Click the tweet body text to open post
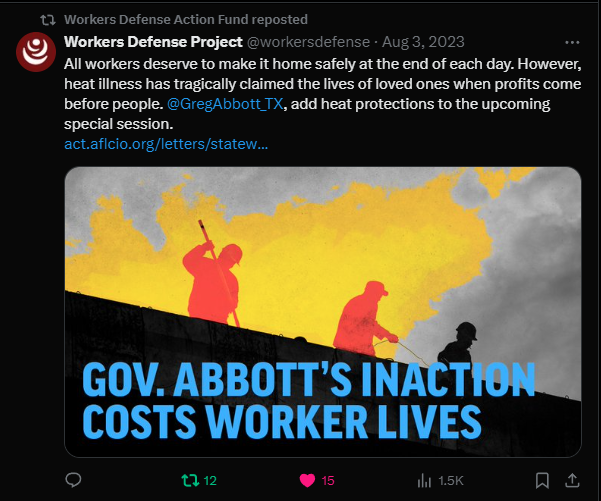This screenshot has width=601, height=501. pos(323,94)
